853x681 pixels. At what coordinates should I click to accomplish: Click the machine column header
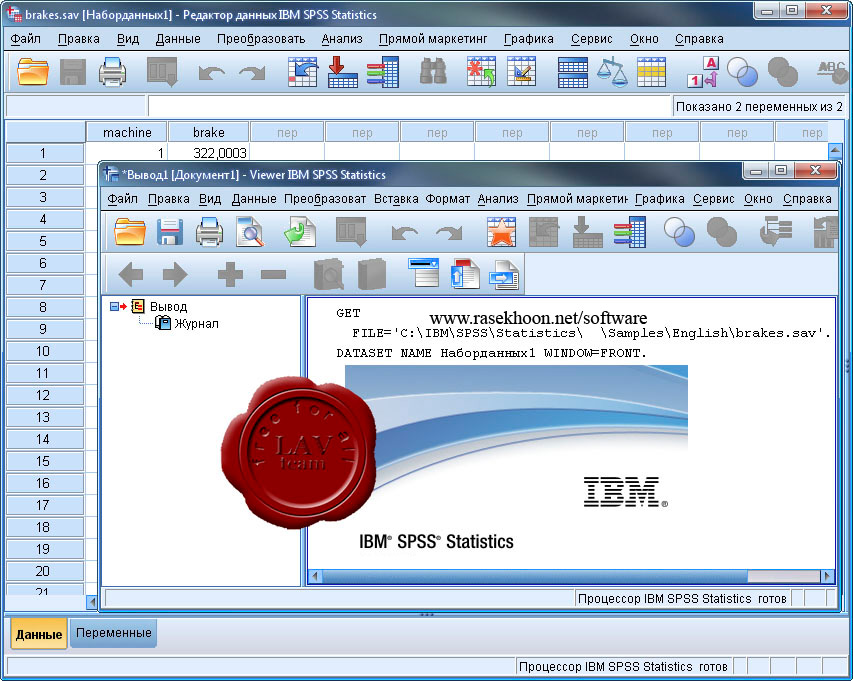pyautogui.click(x=127, y=132)
